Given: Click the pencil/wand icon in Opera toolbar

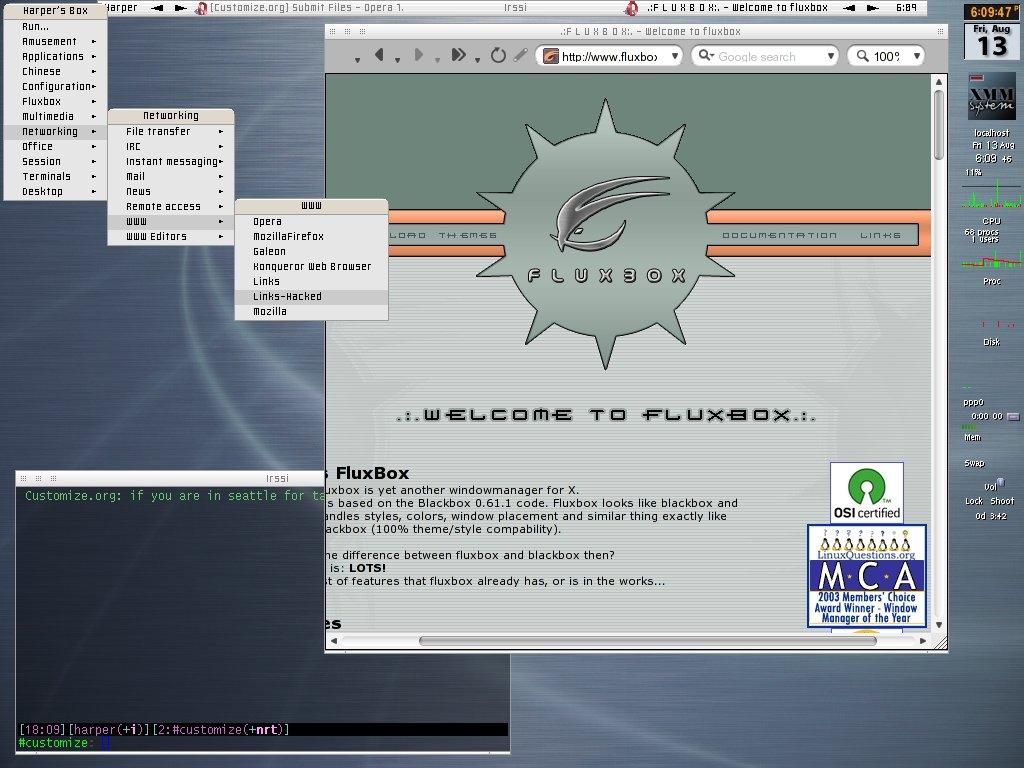Looking at the screenshot, I should click(520, 56).
